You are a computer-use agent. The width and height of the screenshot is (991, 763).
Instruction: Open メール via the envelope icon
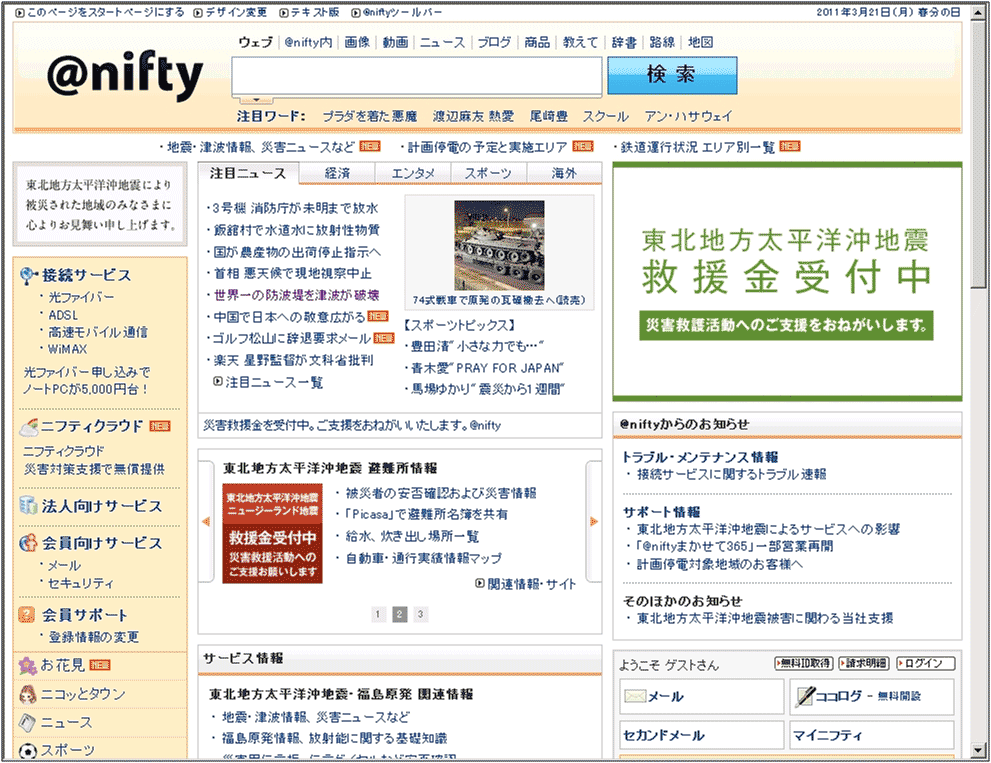635,696
